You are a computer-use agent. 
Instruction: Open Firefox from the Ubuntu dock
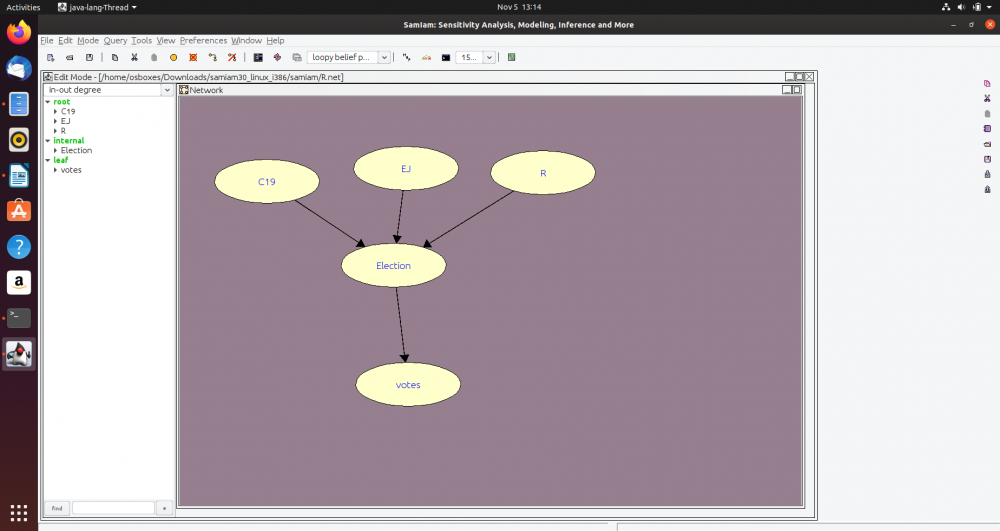19,32
